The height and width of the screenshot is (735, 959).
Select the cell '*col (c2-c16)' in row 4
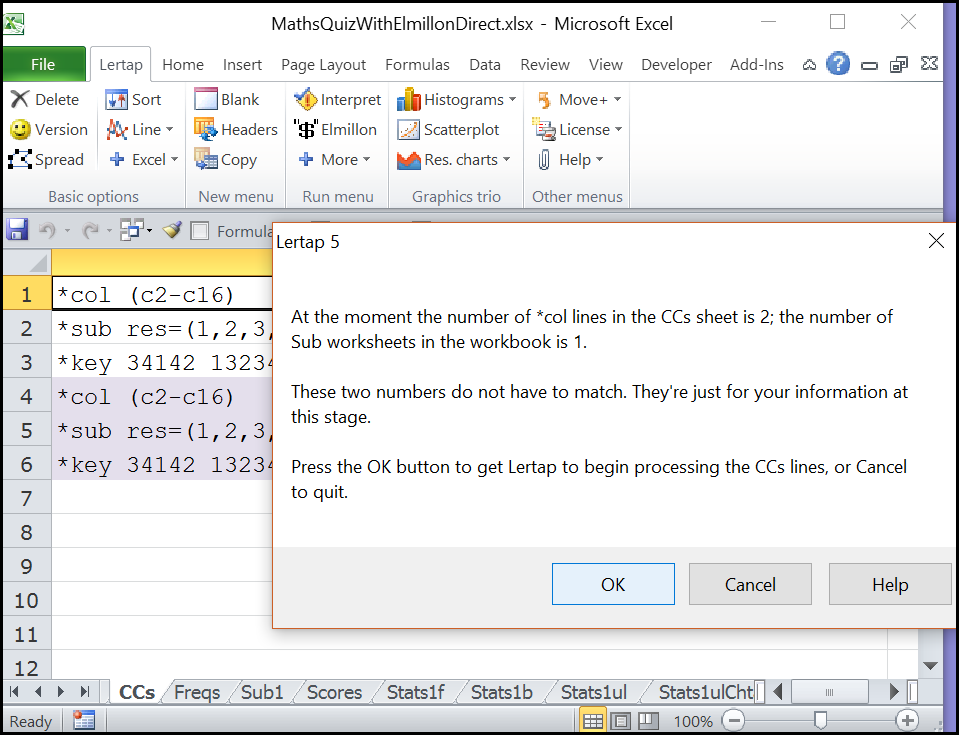coord(162,397)
